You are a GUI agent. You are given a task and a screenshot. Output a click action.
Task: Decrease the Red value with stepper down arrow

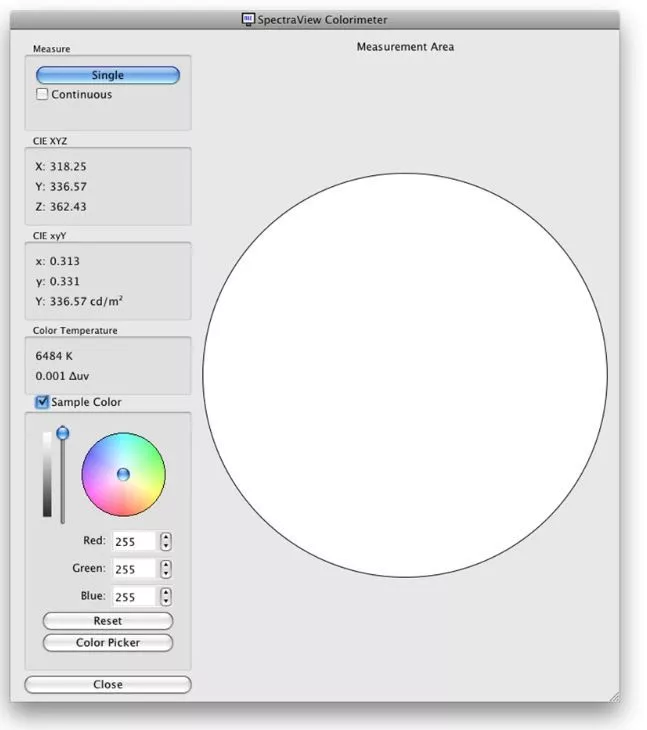[166, 546]
